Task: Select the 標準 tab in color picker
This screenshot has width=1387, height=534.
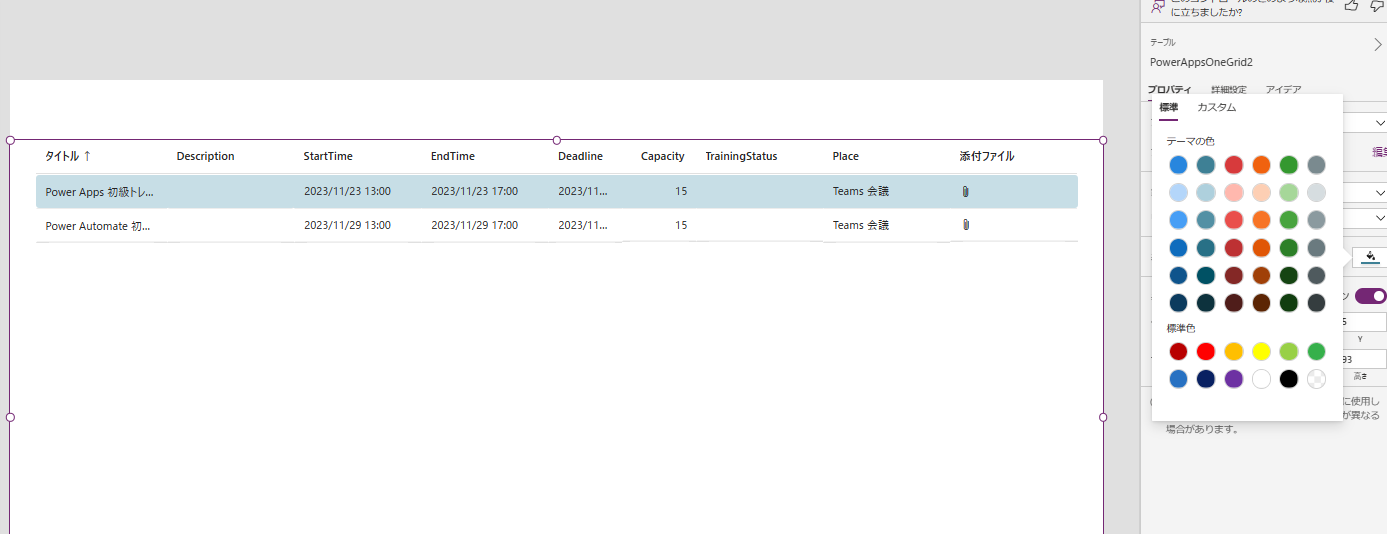Action: click(x=1168, y=107)
